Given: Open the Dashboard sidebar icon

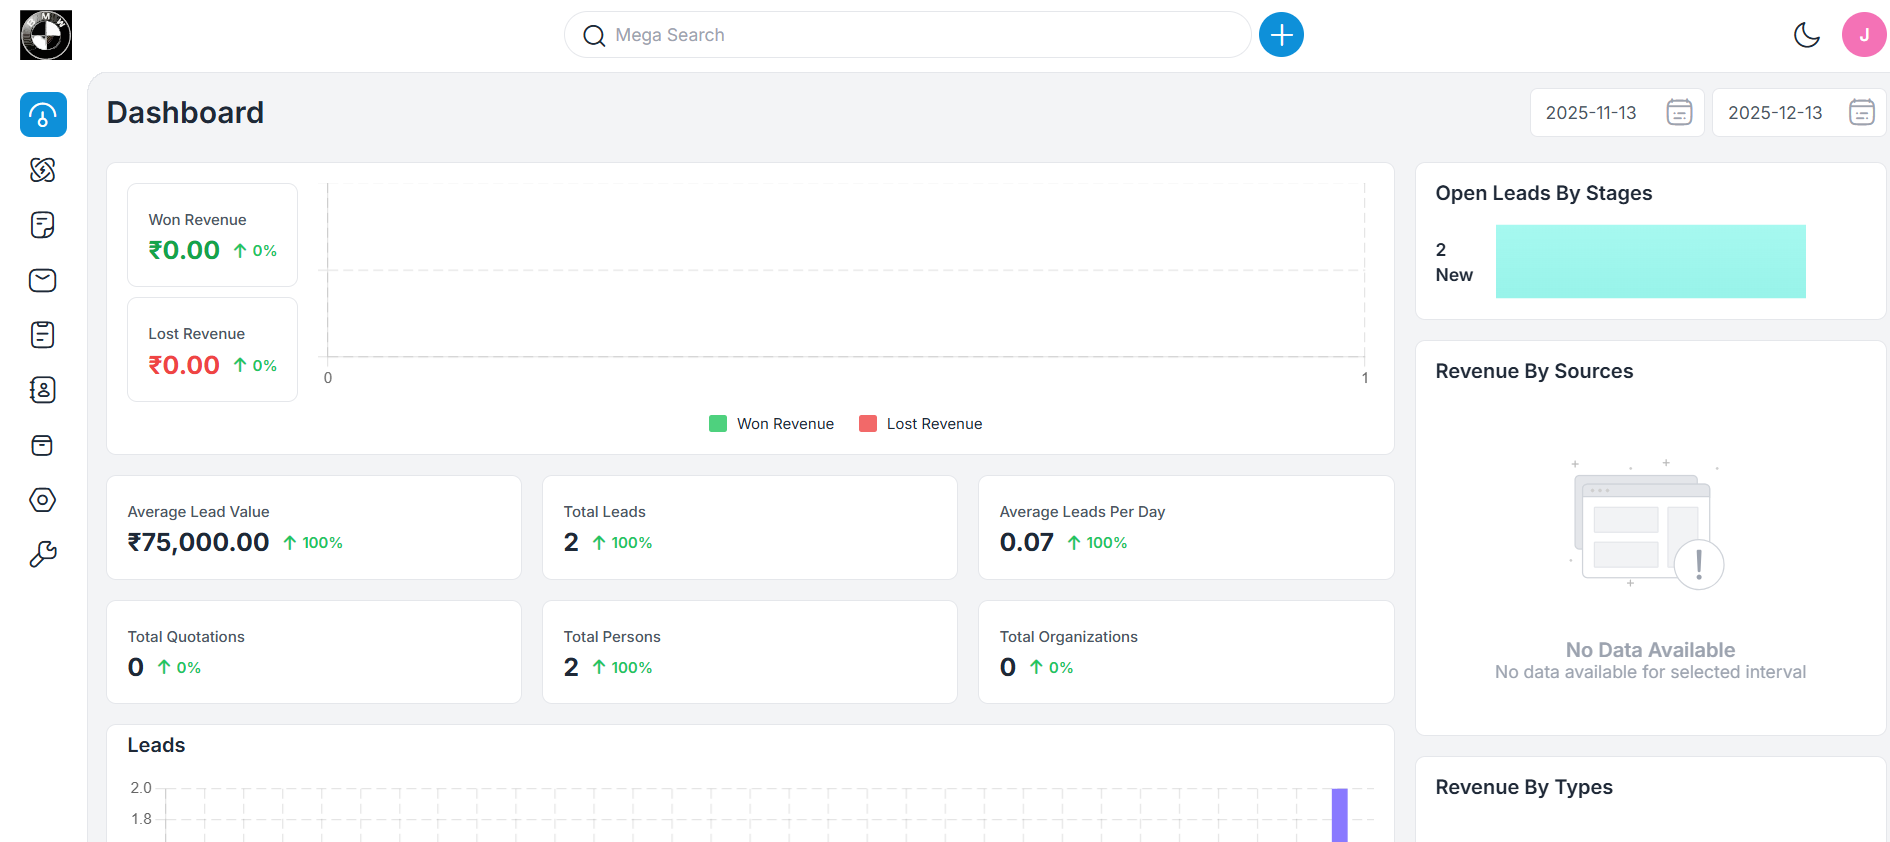Looking at the screenshot, I should 43,115.
